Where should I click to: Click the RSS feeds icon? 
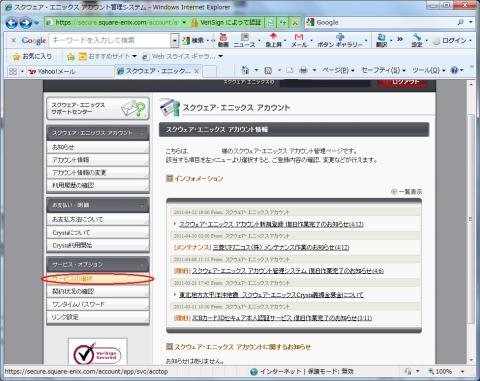click(x=268, y=70)
